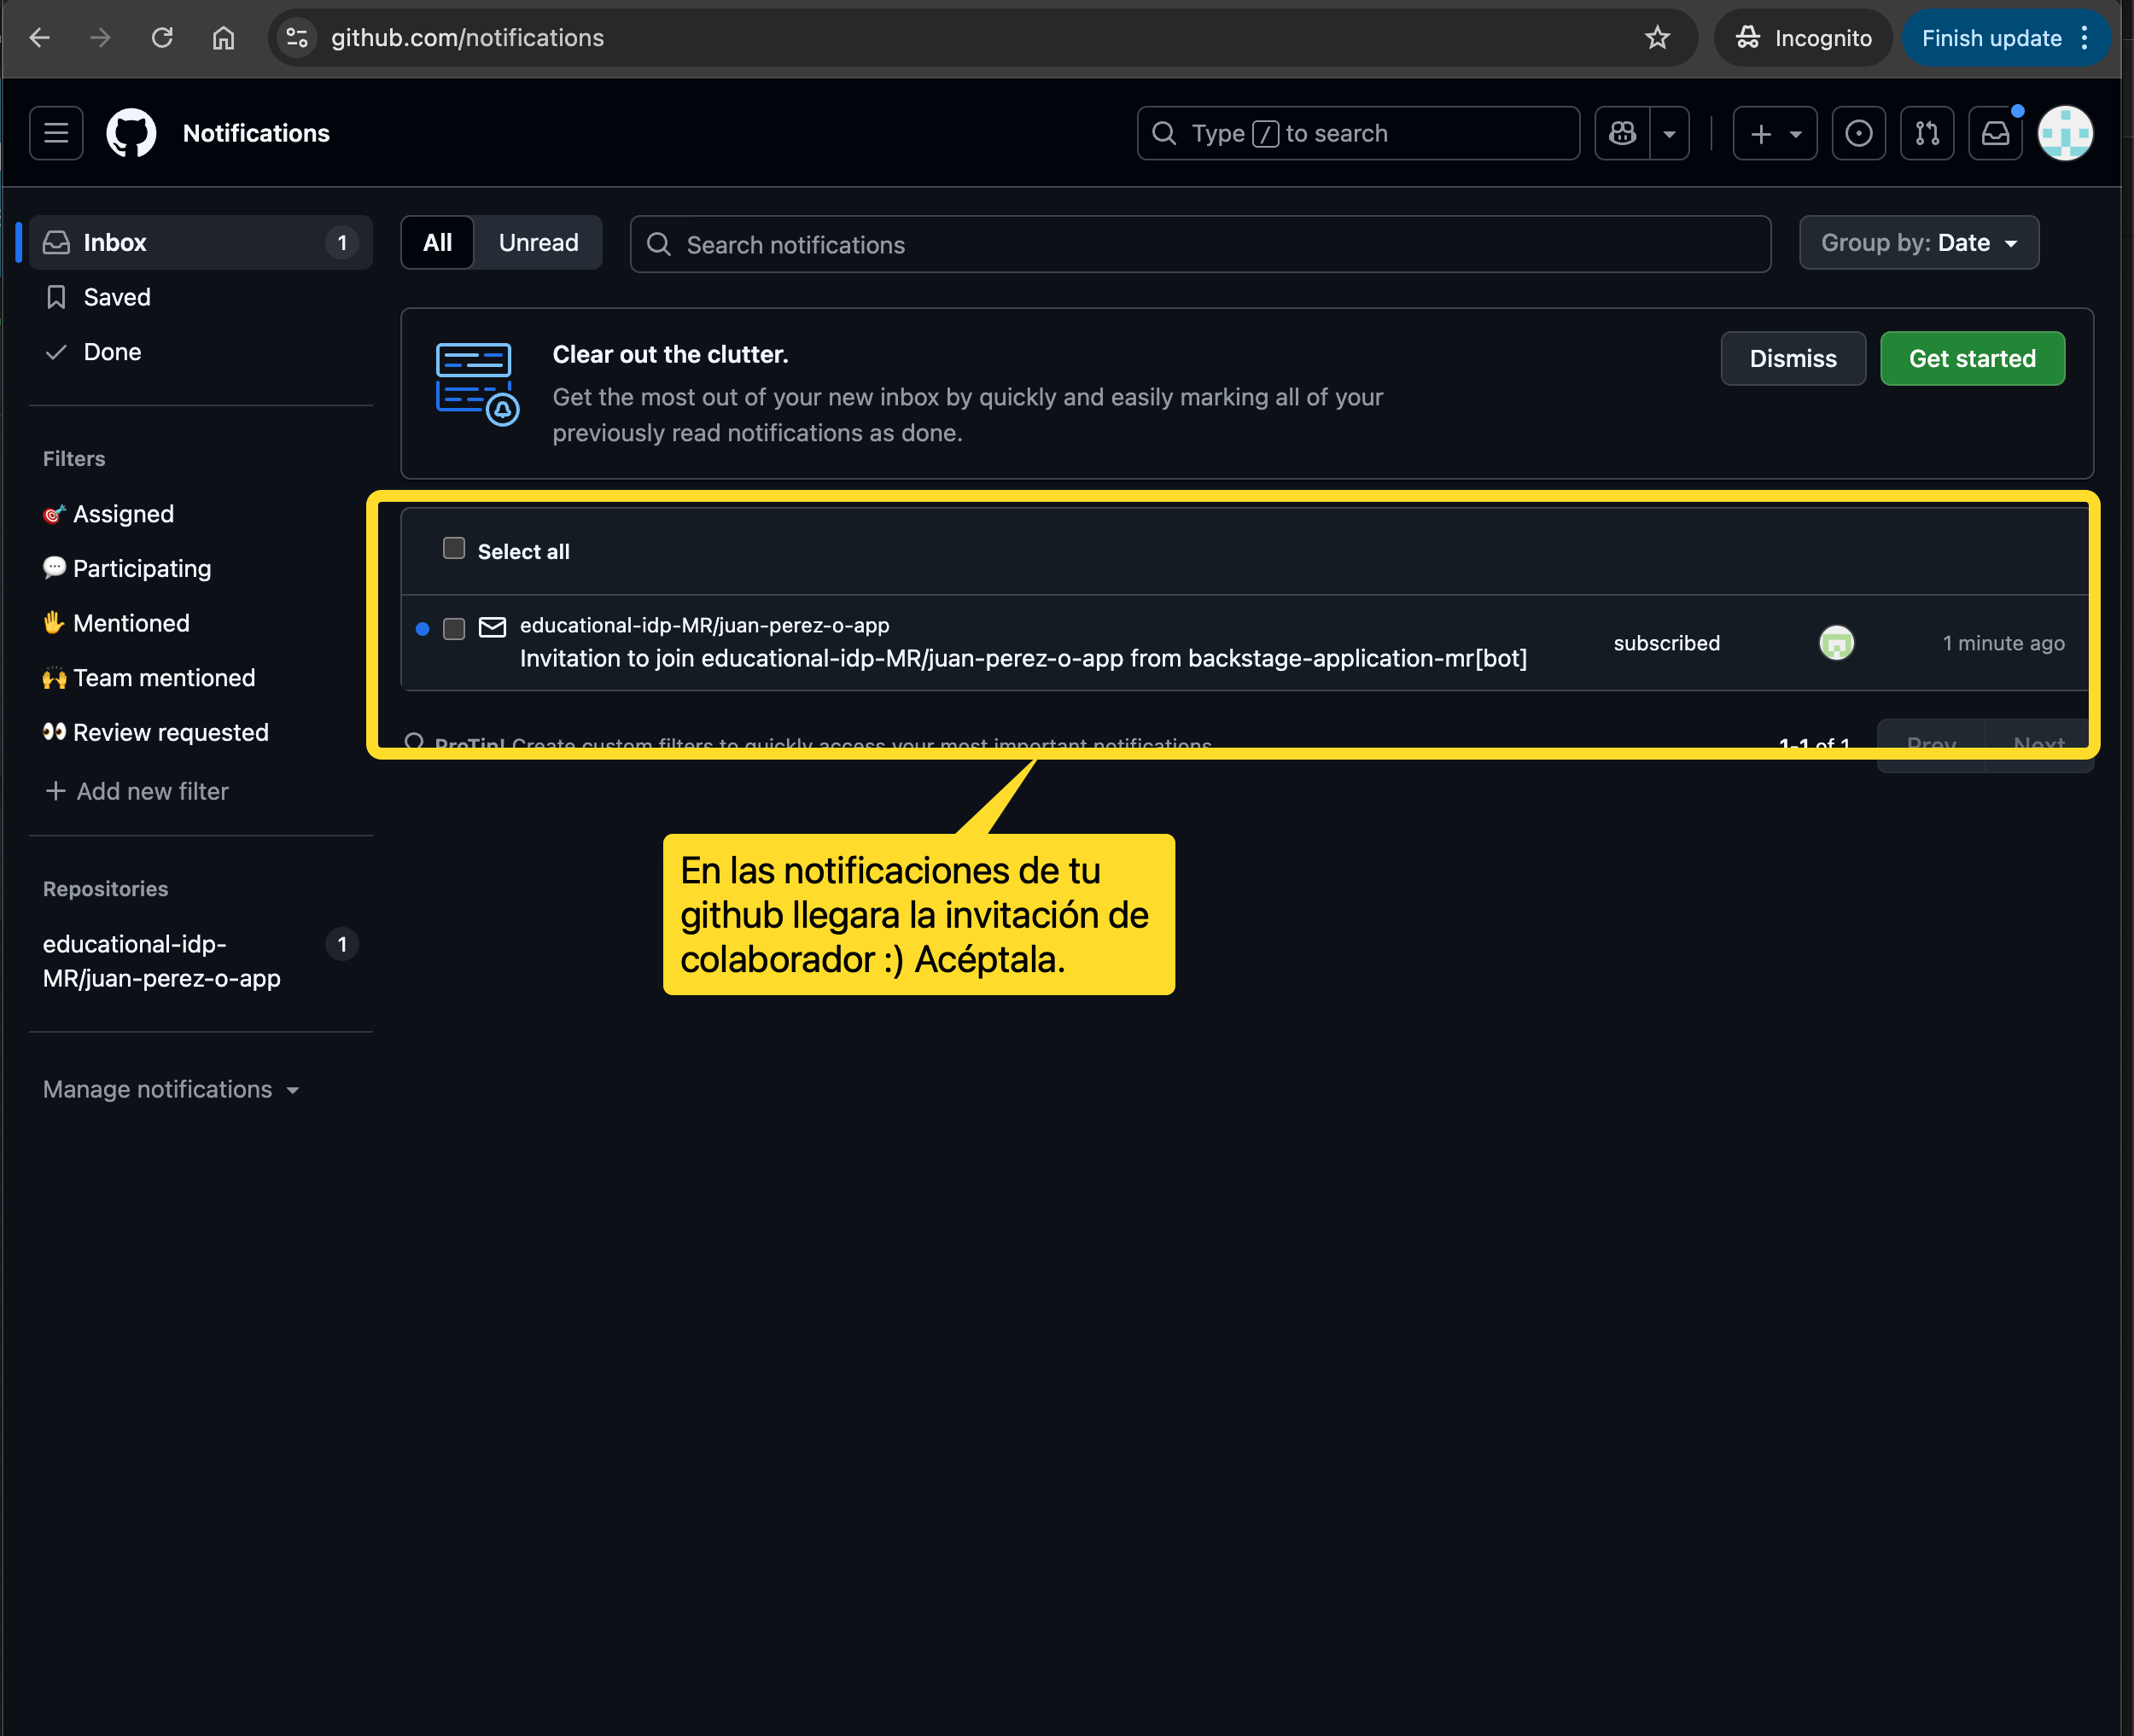Viewport: 2134px width, 1736px height.
Task: Reload the page in browser
Action: coord(162,38)
